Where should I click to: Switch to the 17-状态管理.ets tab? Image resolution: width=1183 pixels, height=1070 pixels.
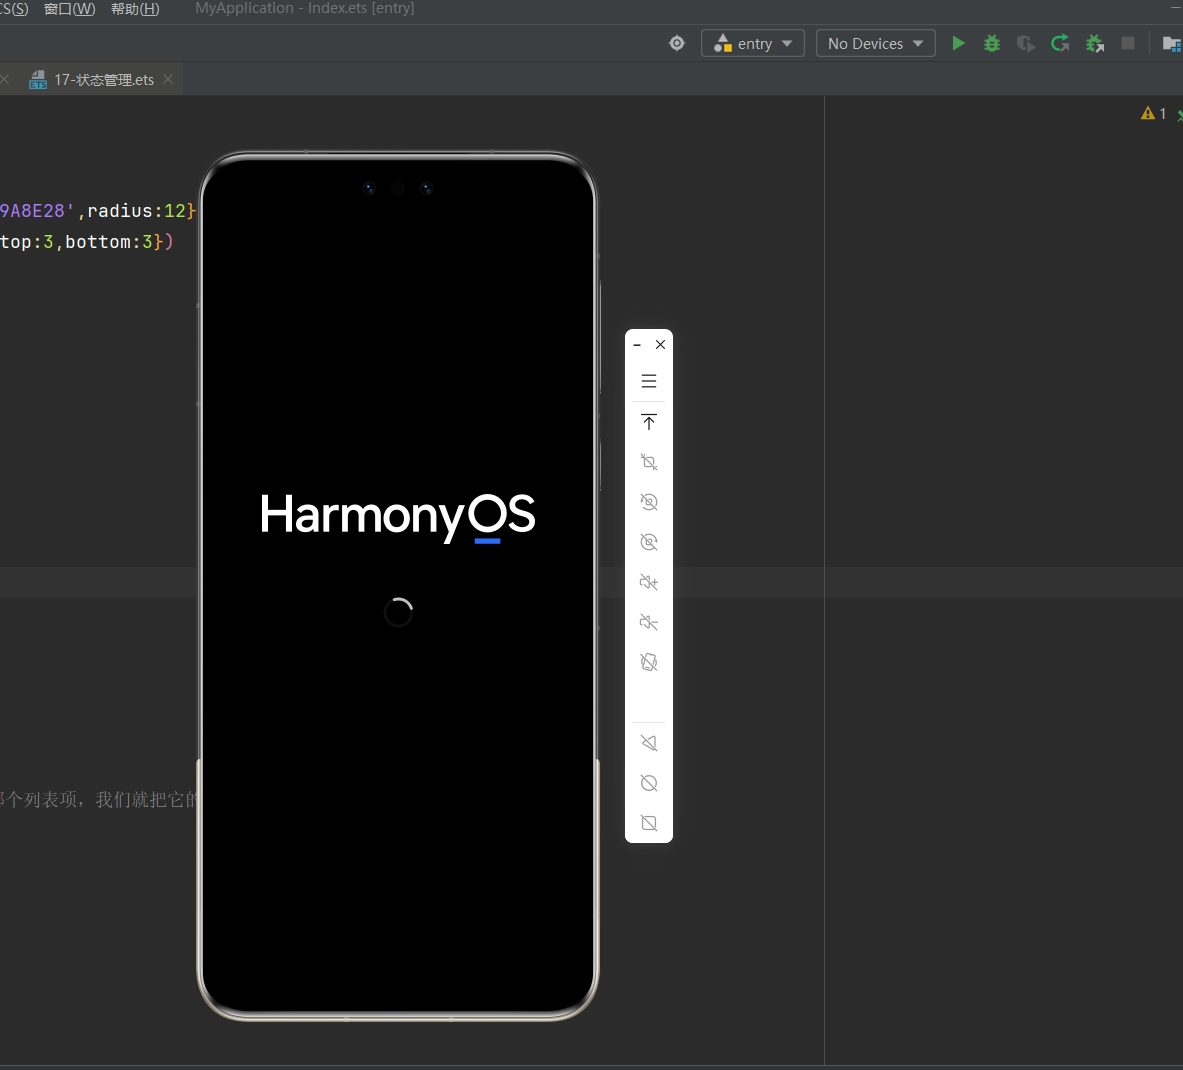coord(103,80)
